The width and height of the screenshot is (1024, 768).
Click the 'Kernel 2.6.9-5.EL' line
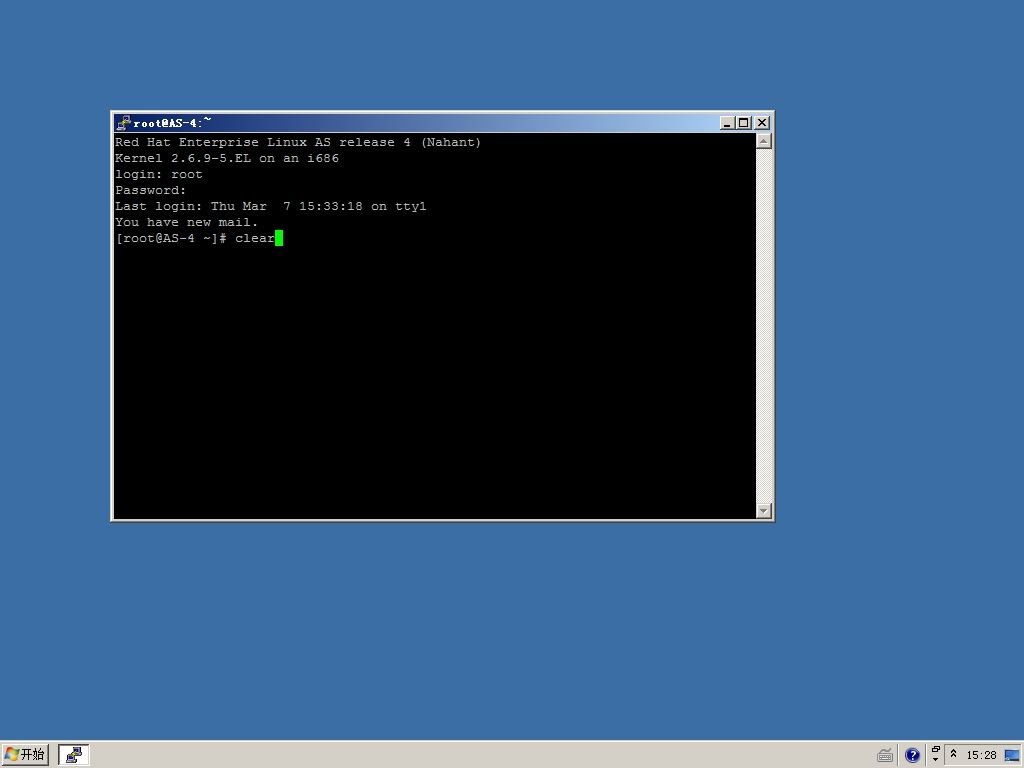click(x=227, y=158)
